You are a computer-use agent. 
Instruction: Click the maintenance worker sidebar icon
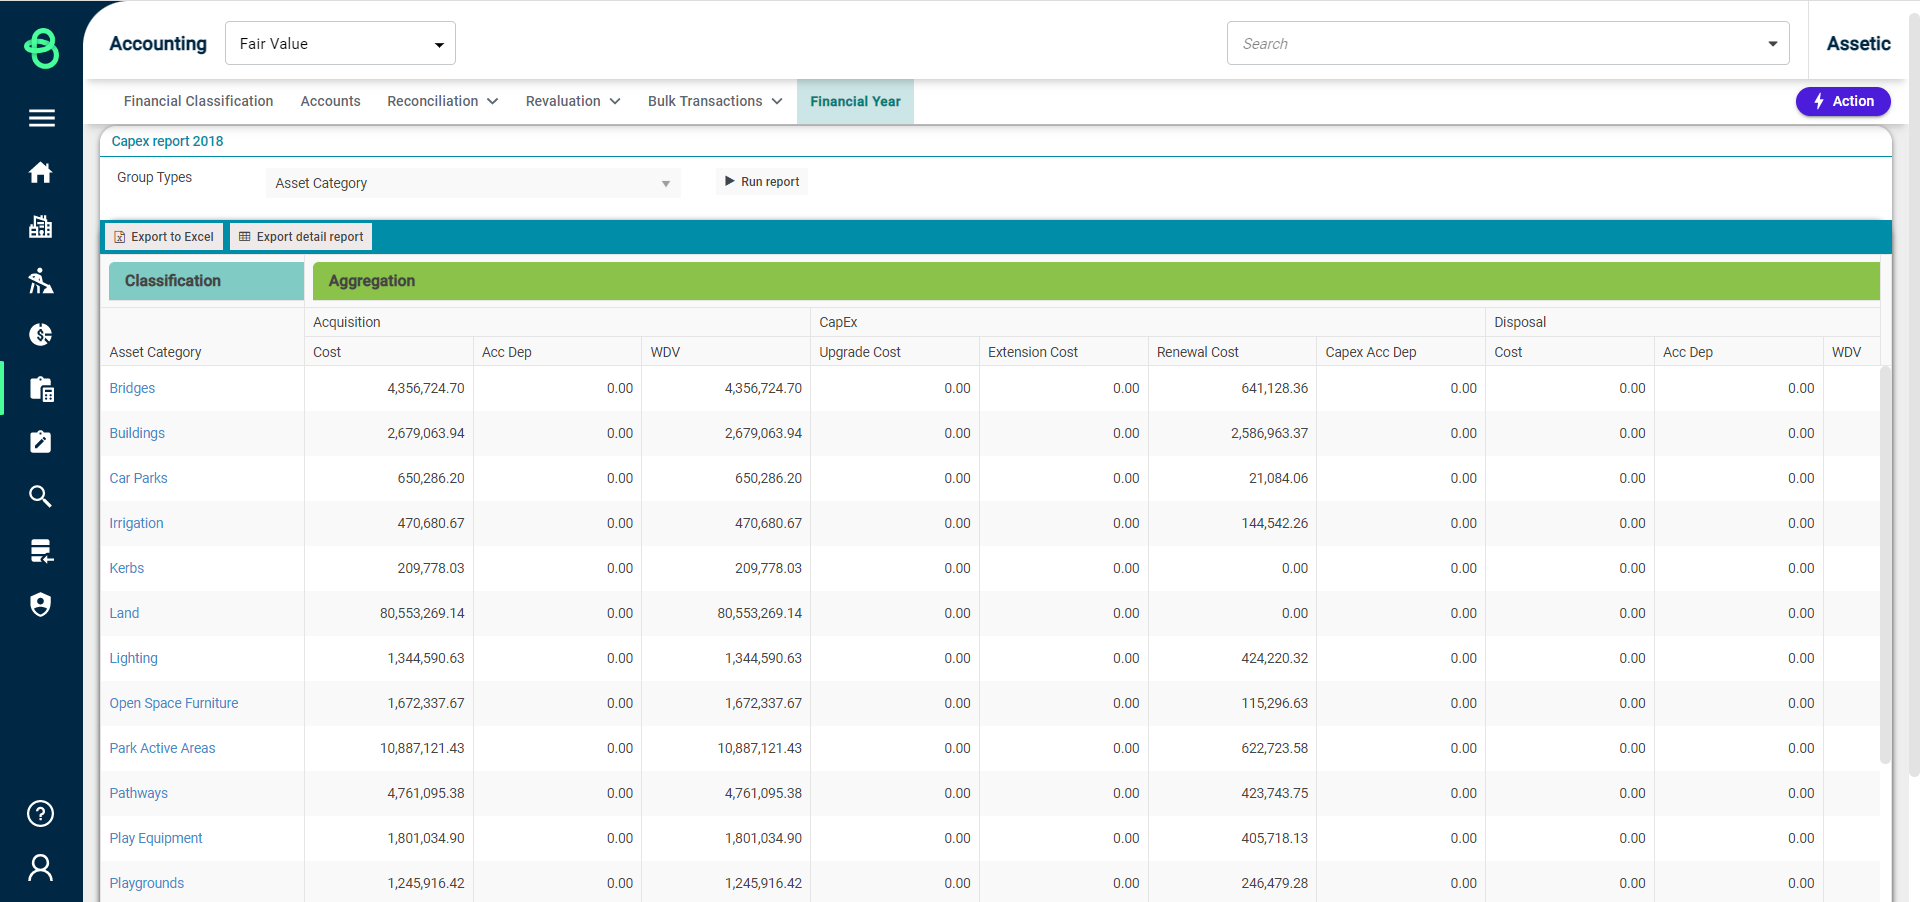[41, 281]
